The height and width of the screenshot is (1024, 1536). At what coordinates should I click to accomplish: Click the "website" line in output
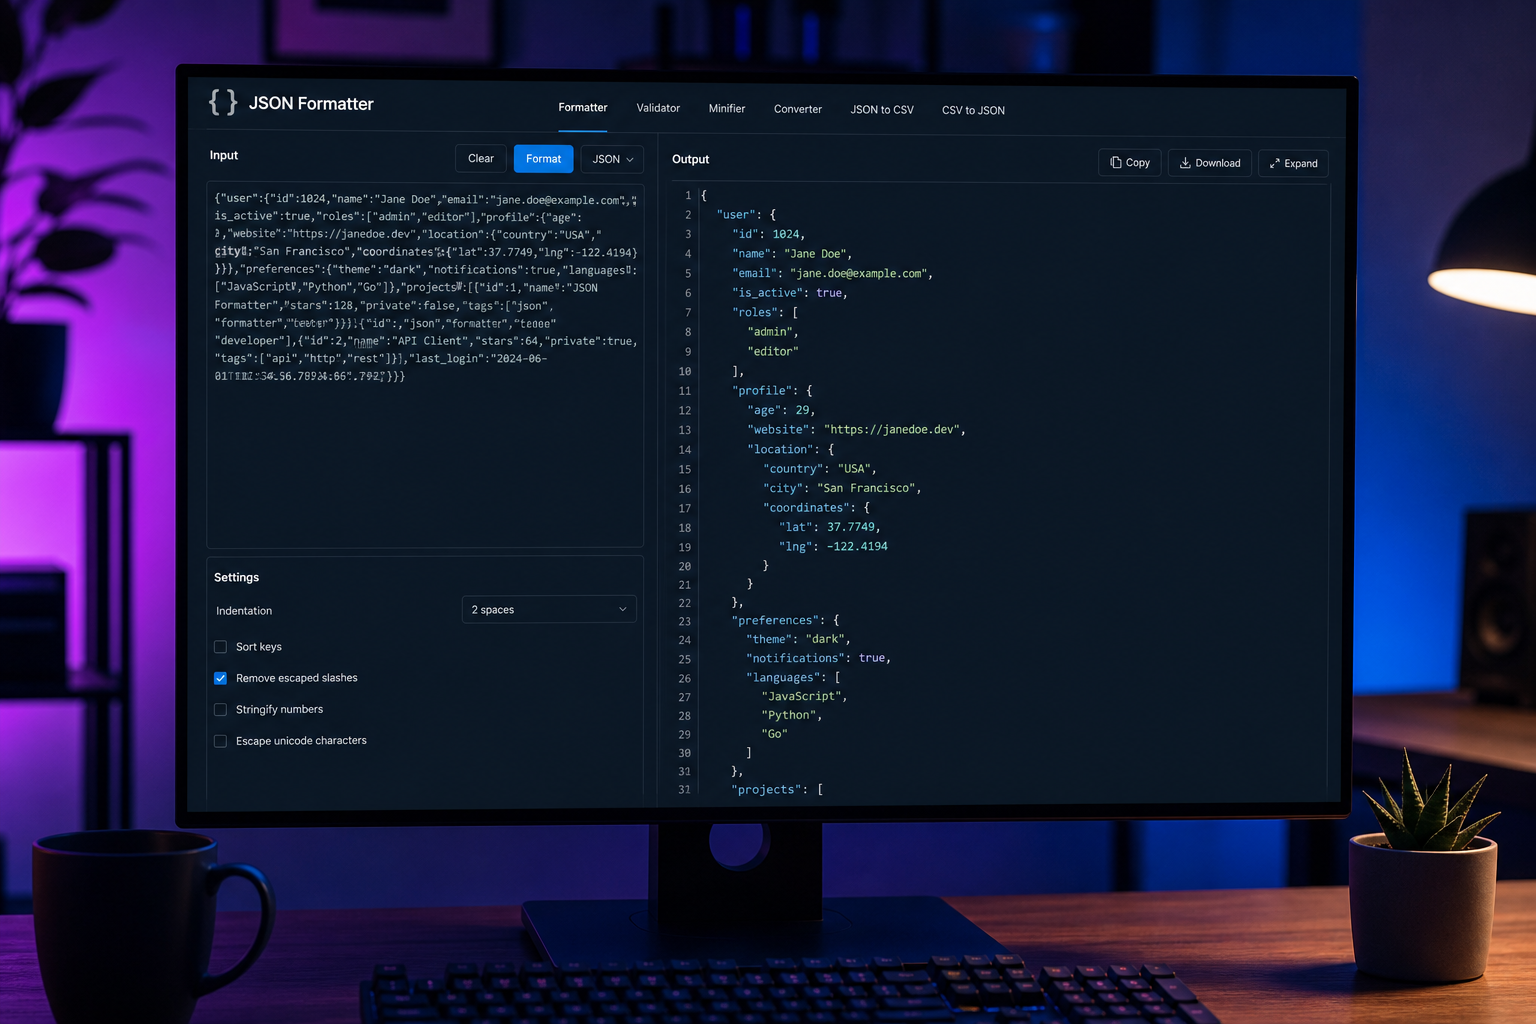click(856, 429)
